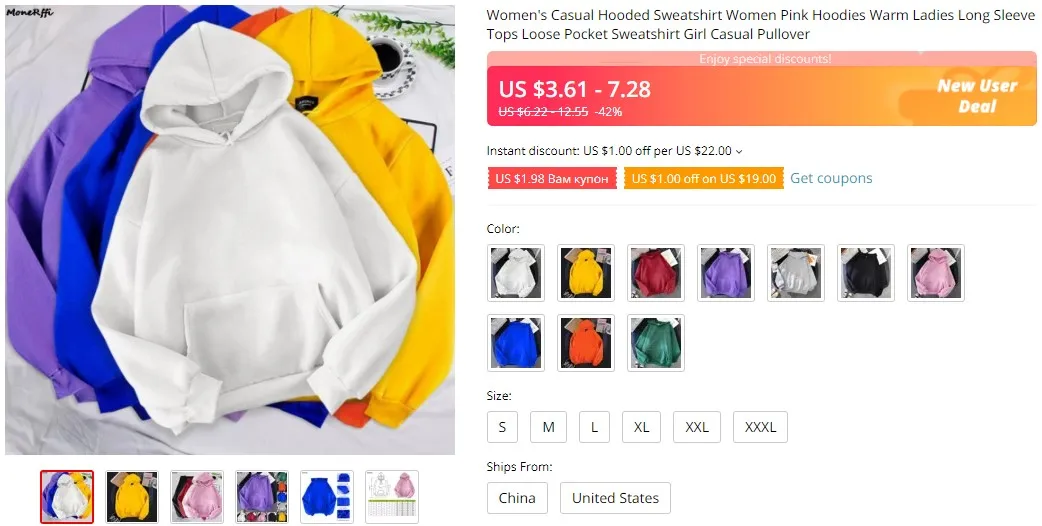Viewport: 1042px width, 526px height.
Task: Expand the Instant discount dropdown arrow
Action: point(739,152)
